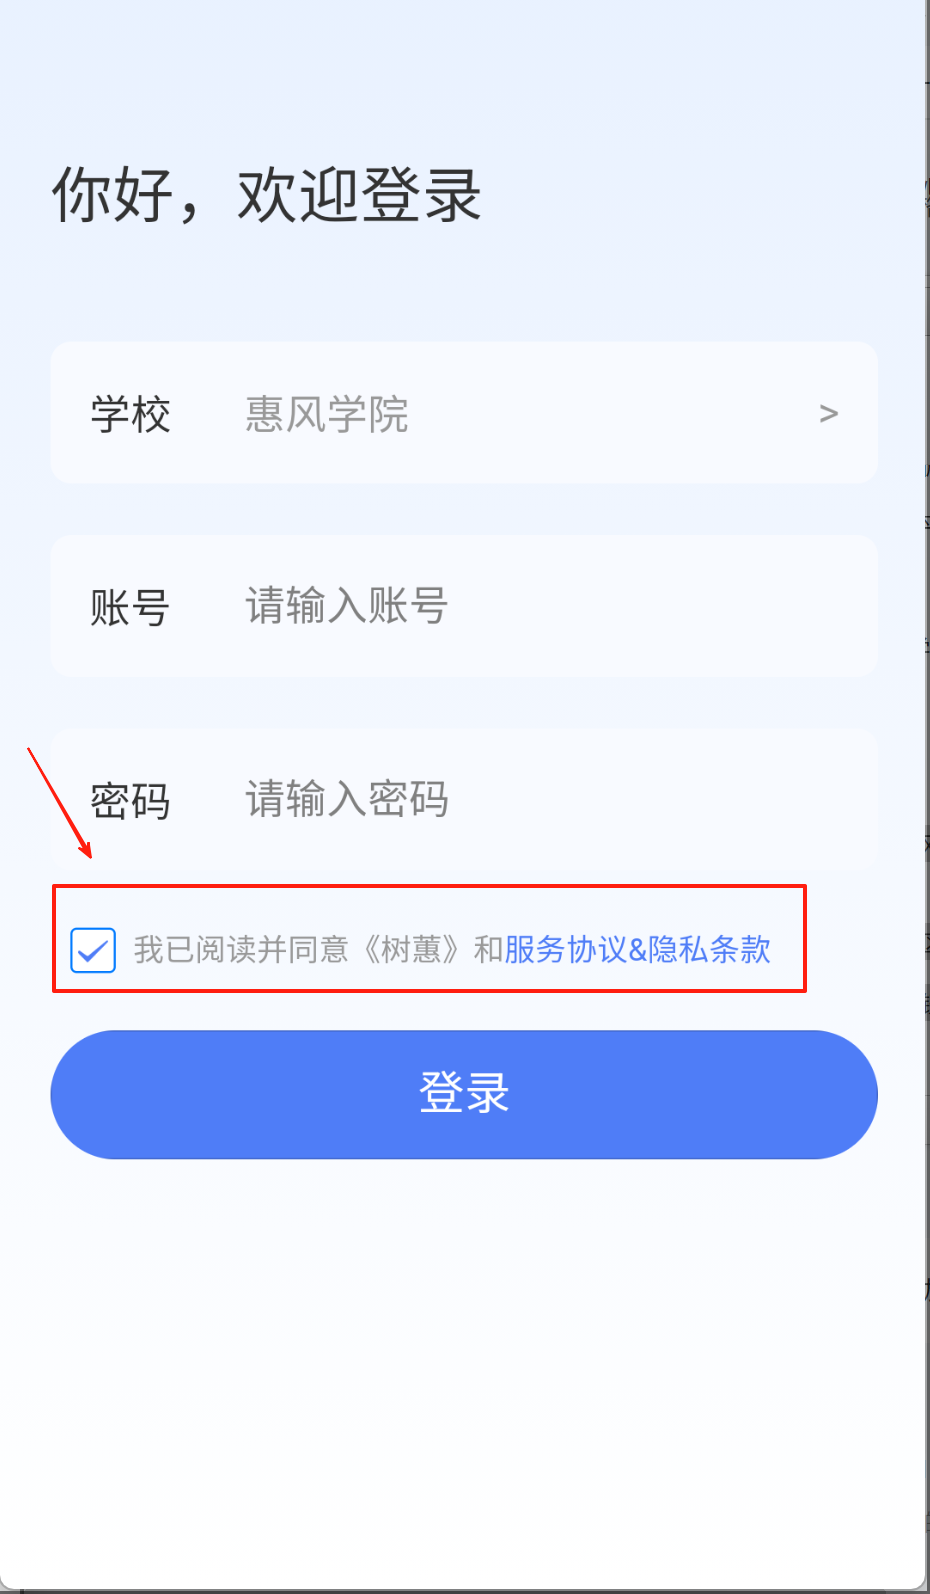Open the 服务协议&隐私条款 link

[x=638, y=949]
